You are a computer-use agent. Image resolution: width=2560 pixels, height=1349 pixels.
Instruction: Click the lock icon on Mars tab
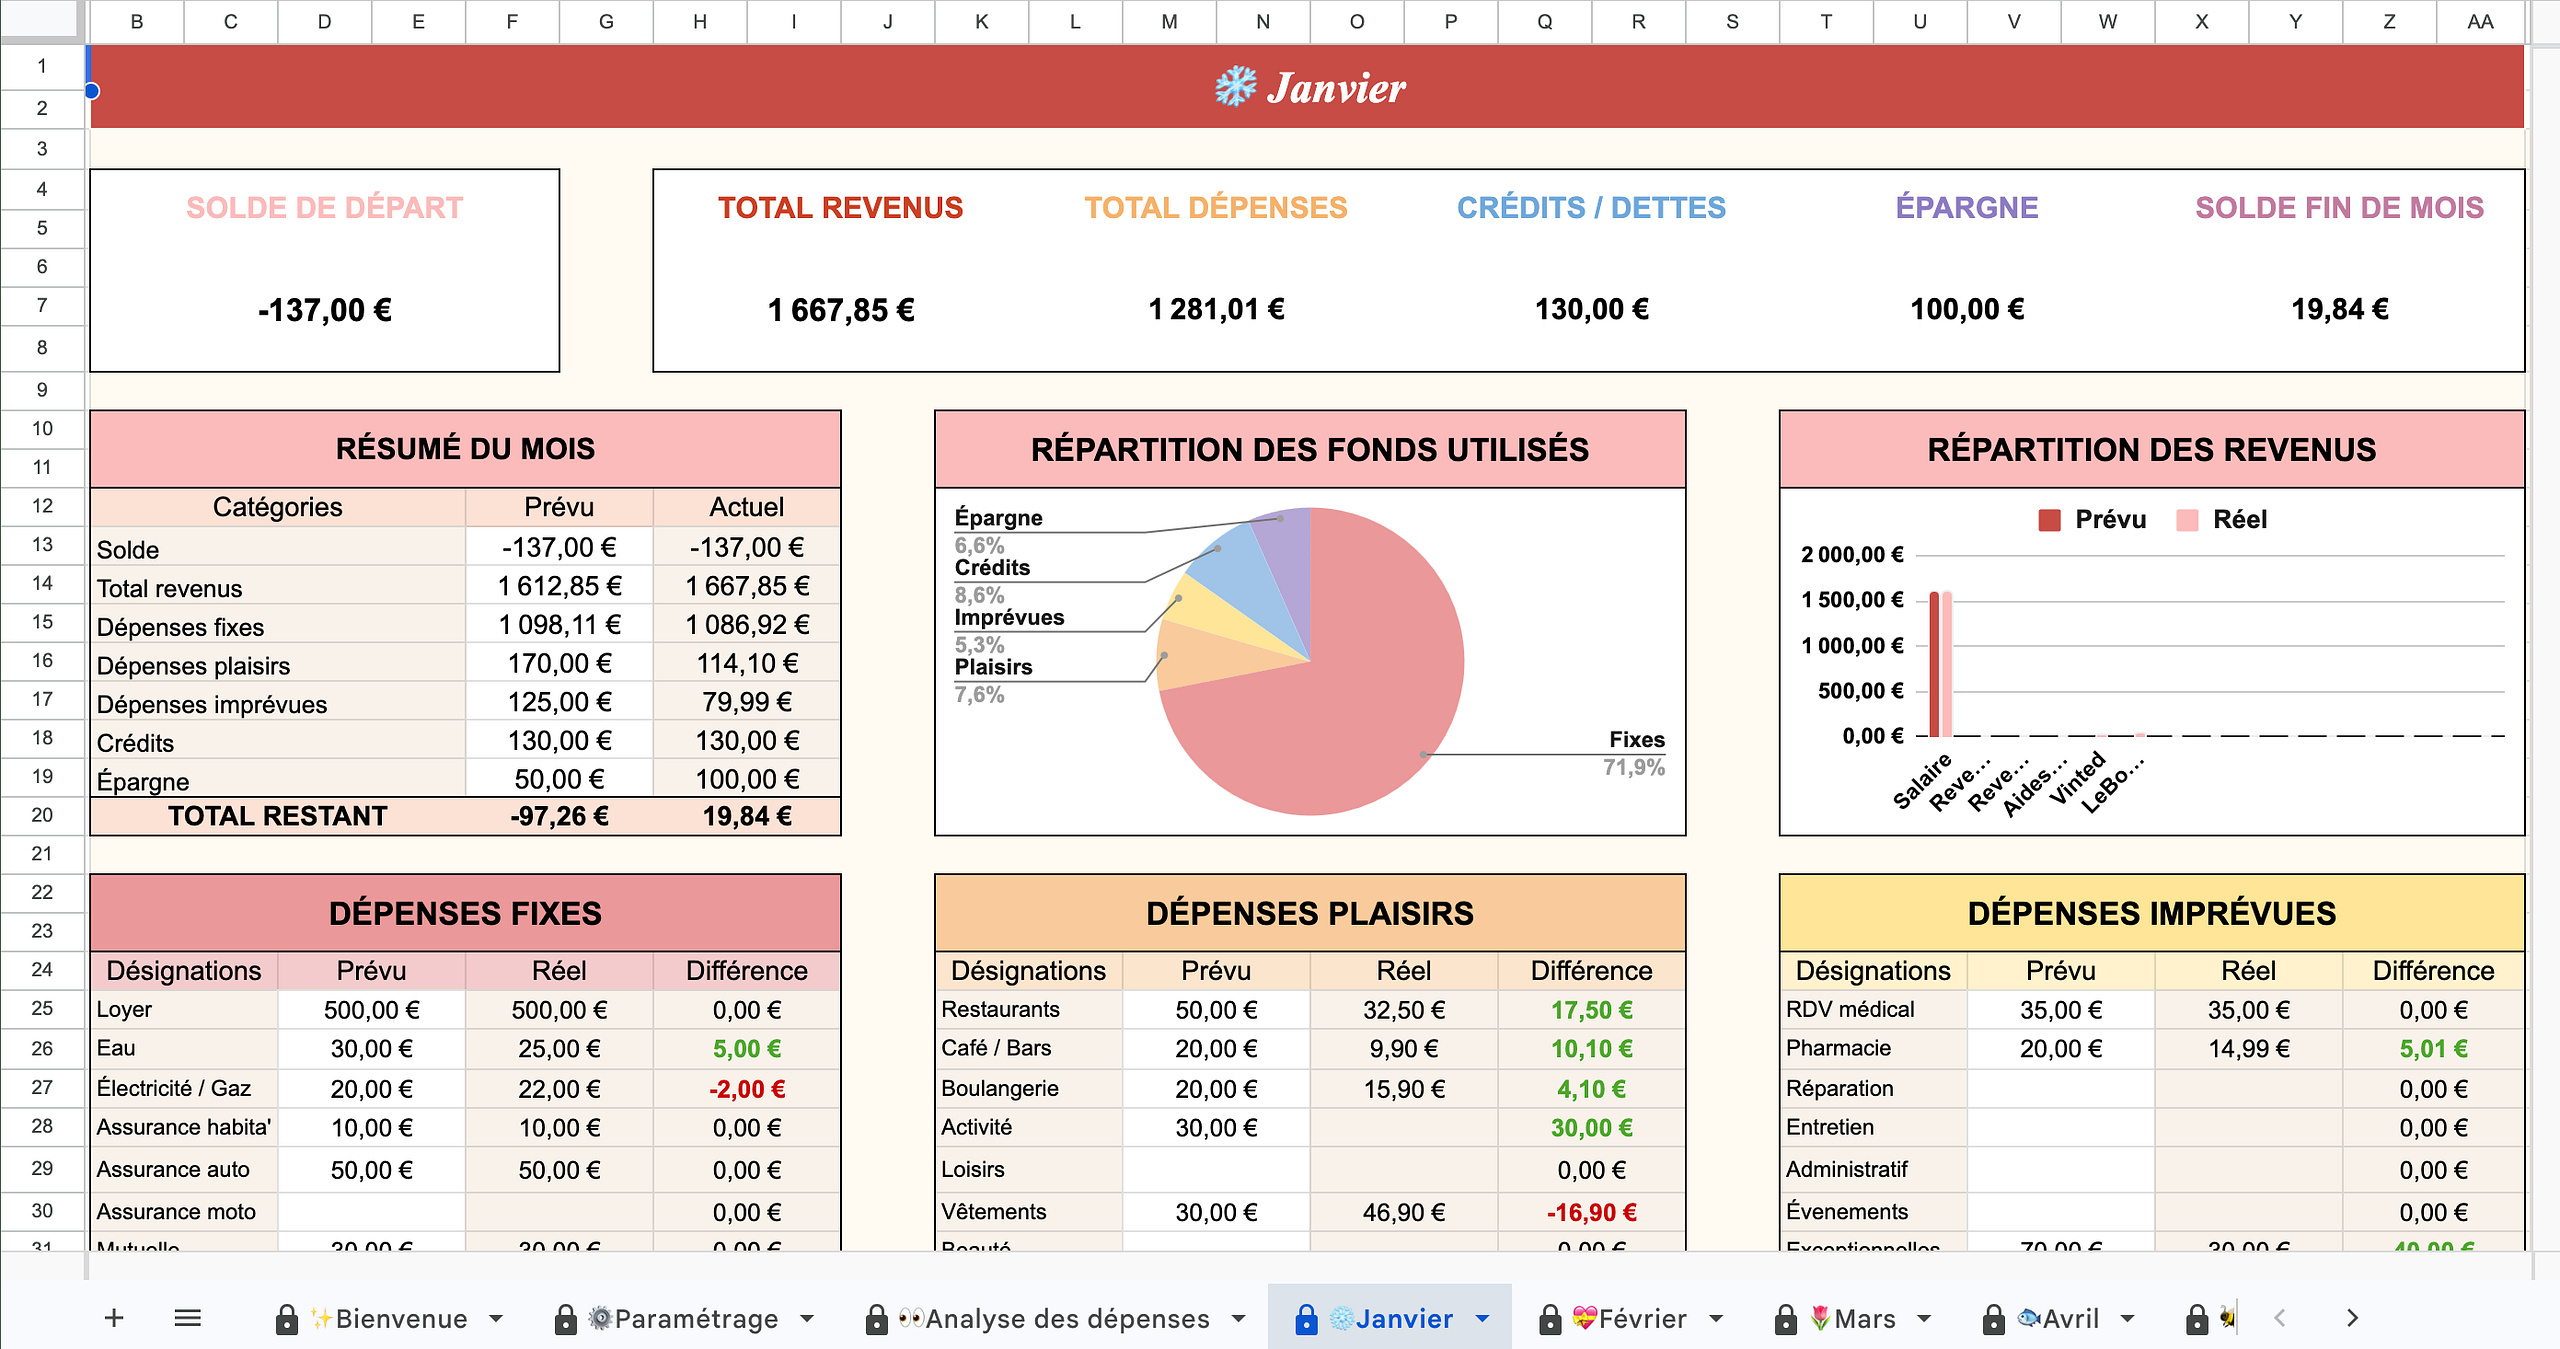click(x=1785, y=1319)
